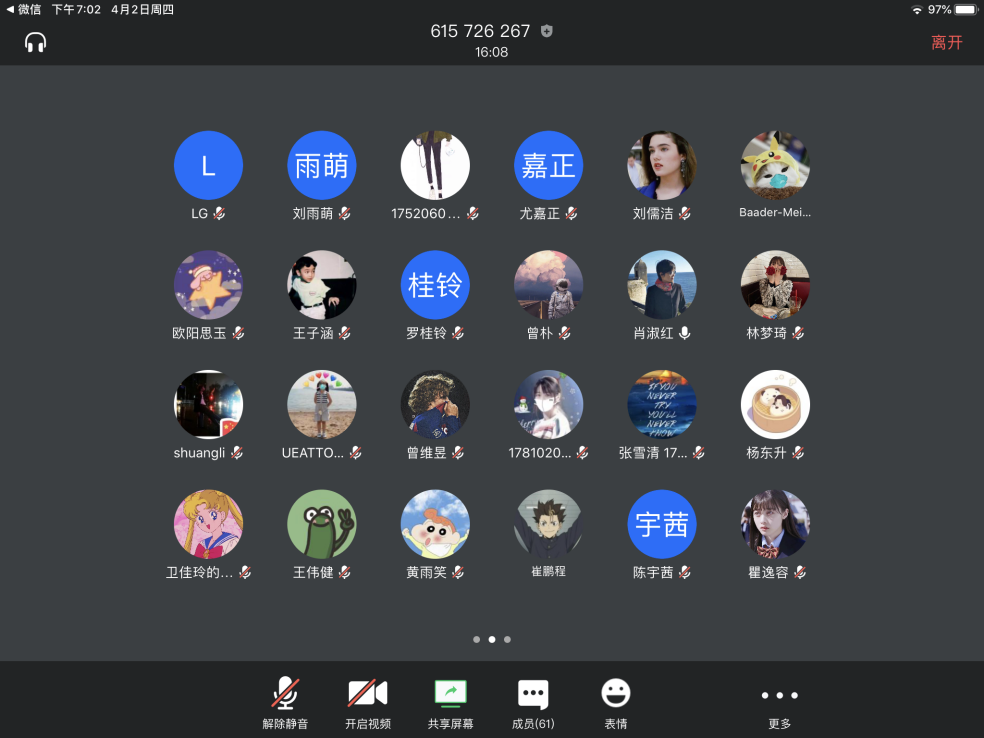Viewport: 984px width, 738px height.
Task: Tap muted mic icon beside 欧阳思玉
Action: [x=238, y=333]
